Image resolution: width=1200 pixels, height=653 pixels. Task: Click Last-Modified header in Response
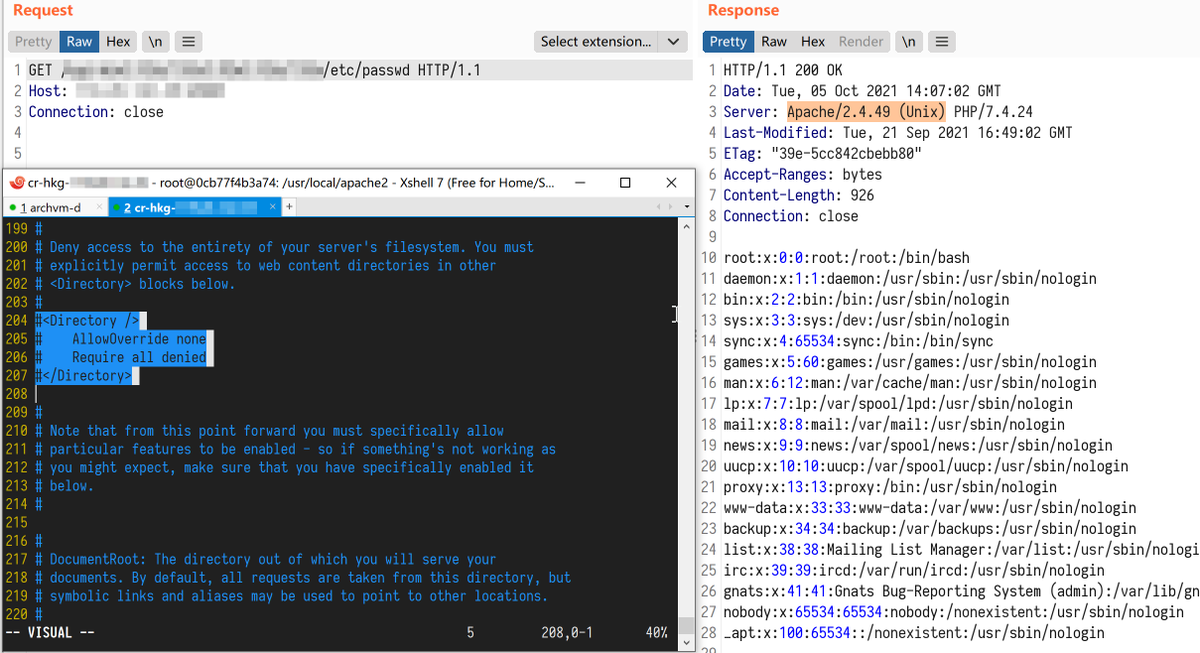point(897,133)
